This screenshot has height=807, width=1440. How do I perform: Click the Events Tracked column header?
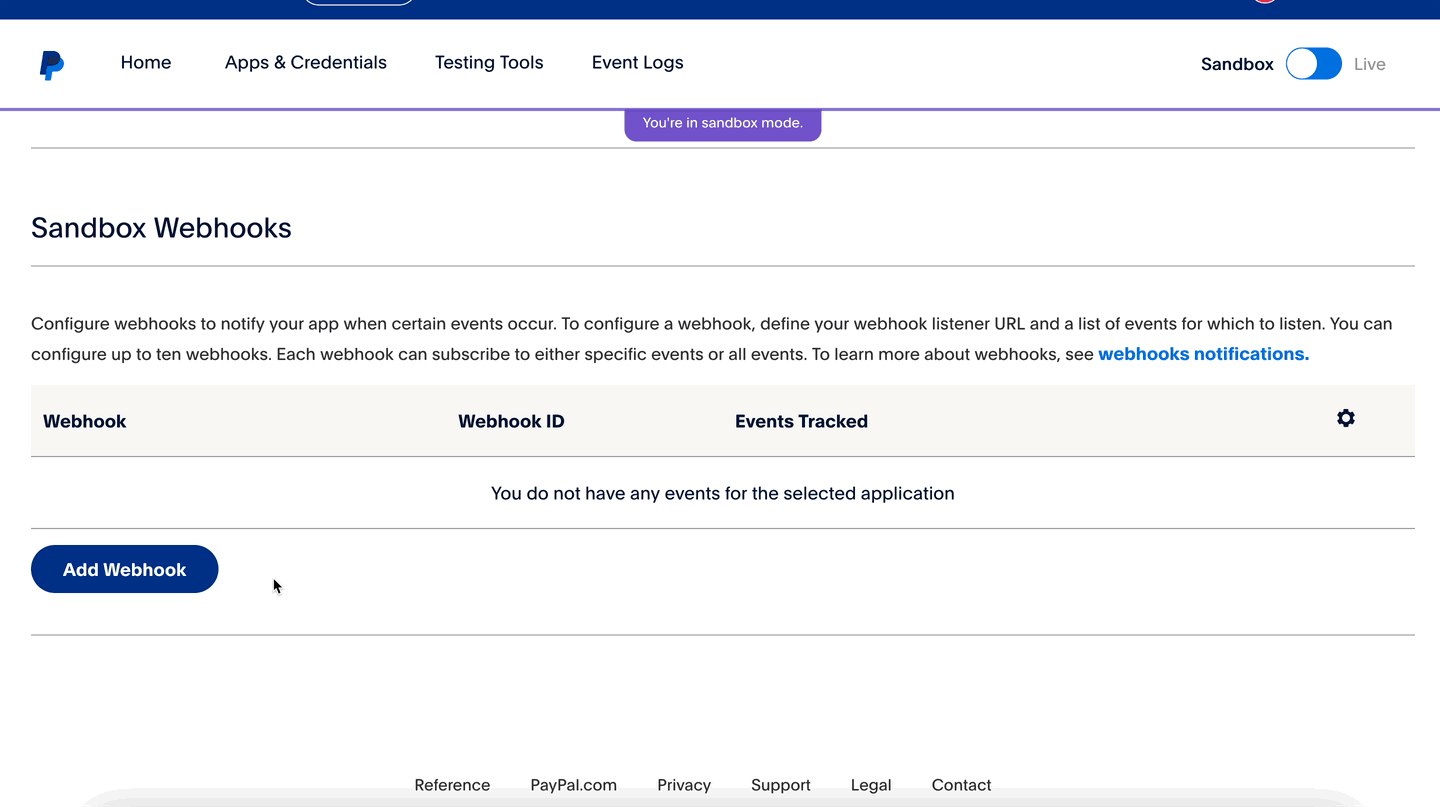[x=801, y=421]
